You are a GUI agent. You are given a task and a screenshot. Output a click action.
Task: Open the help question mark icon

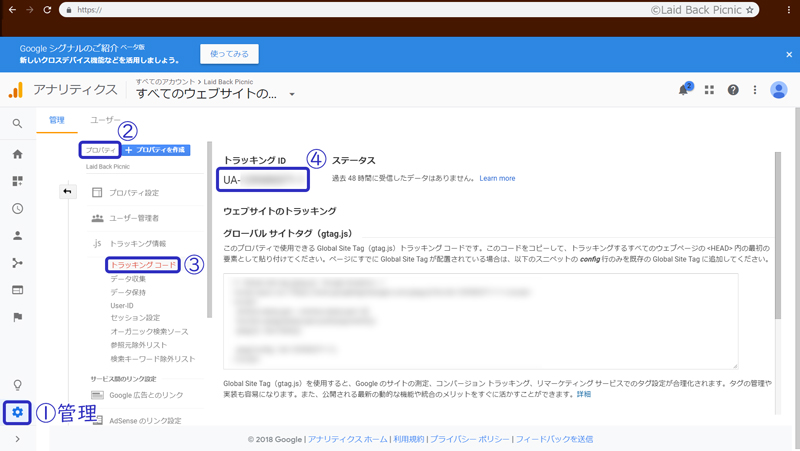[733, 90]
